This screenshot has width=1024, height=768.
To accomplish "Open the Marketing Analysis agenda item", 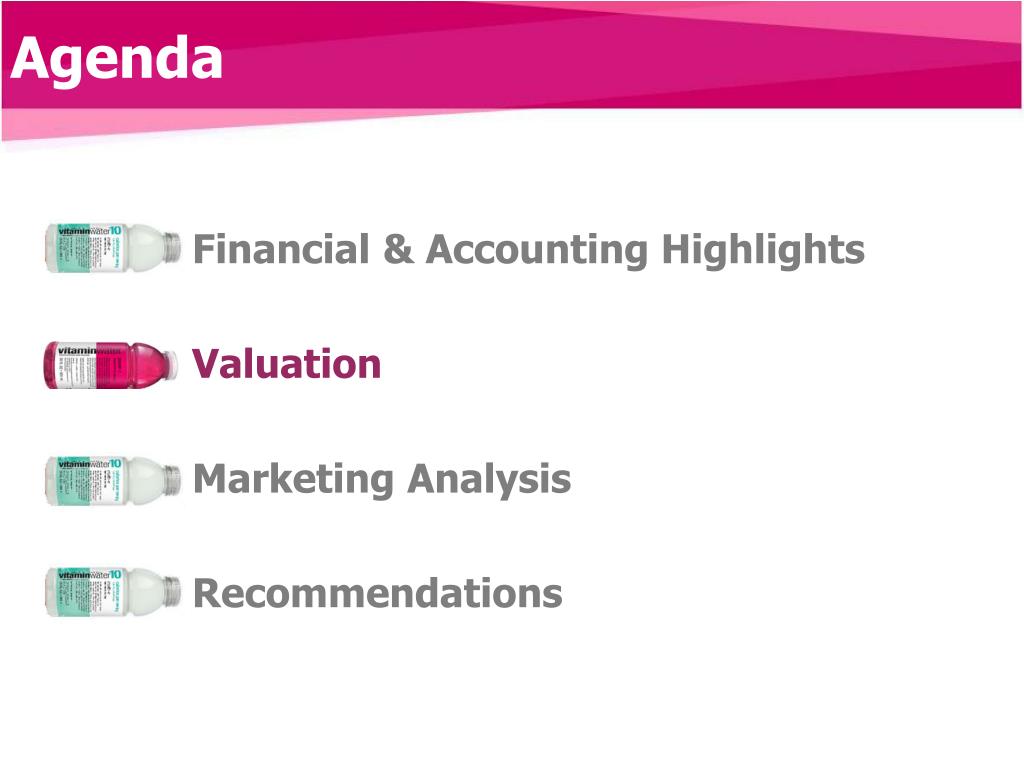I will 382,480.
